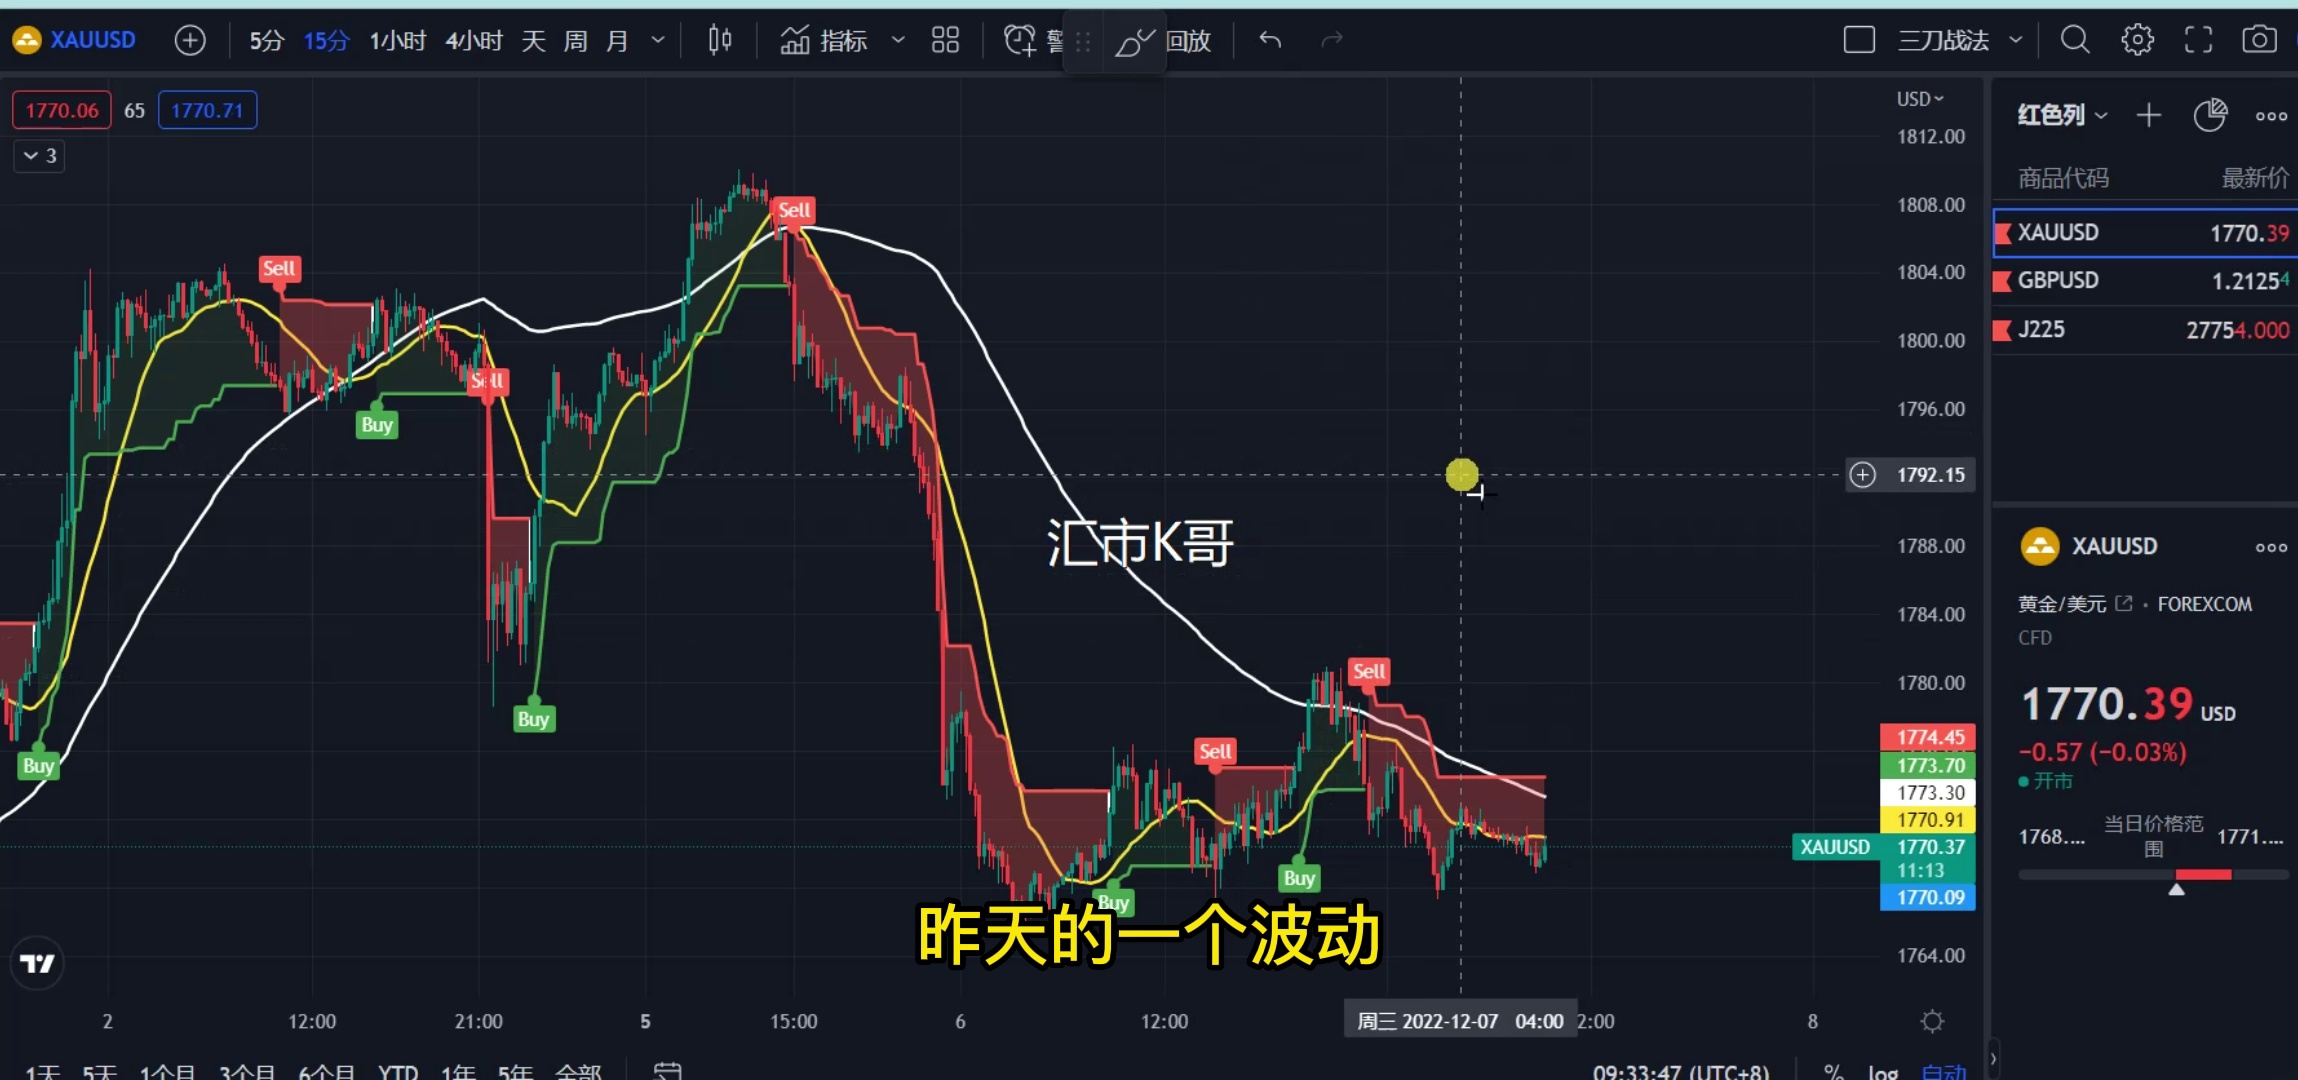Expand the timeframe dropdown arrow
Screen dimensions: 2298x1080
(657, 40)
